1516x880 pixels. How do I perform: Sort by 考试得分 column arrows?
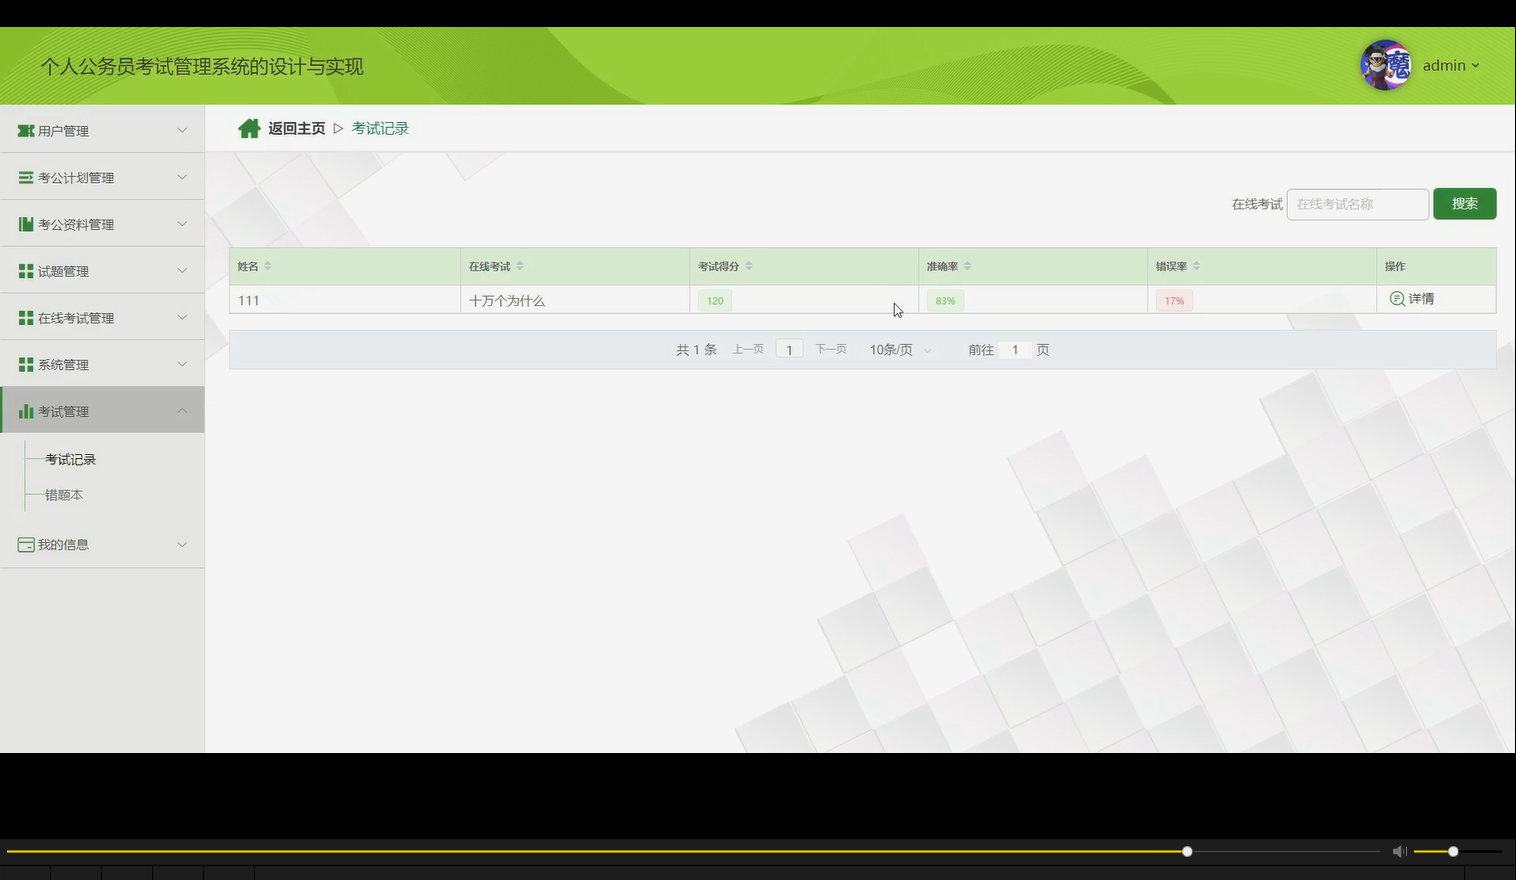pyautogui.click(x=749, y=266)
